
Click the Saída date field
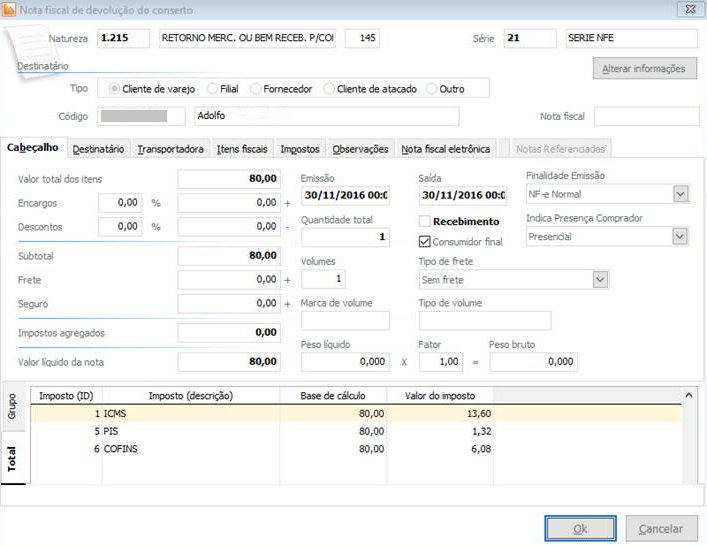click(x=463, y=196)
